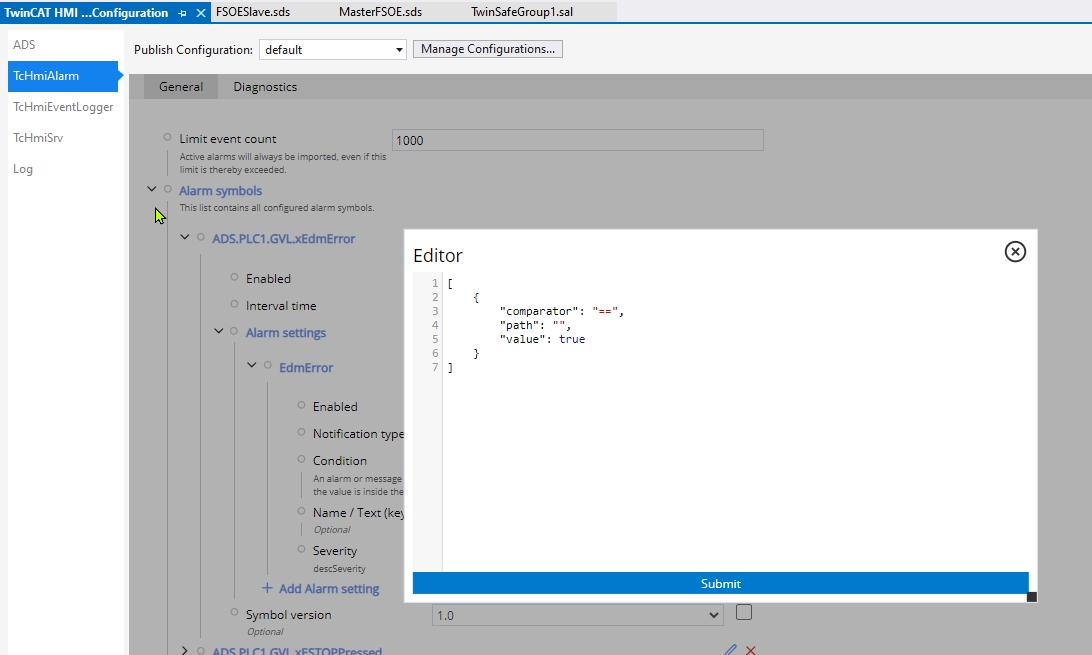
Task: Click line number 1 in the Editor gutter
Action: coord(435,283)
